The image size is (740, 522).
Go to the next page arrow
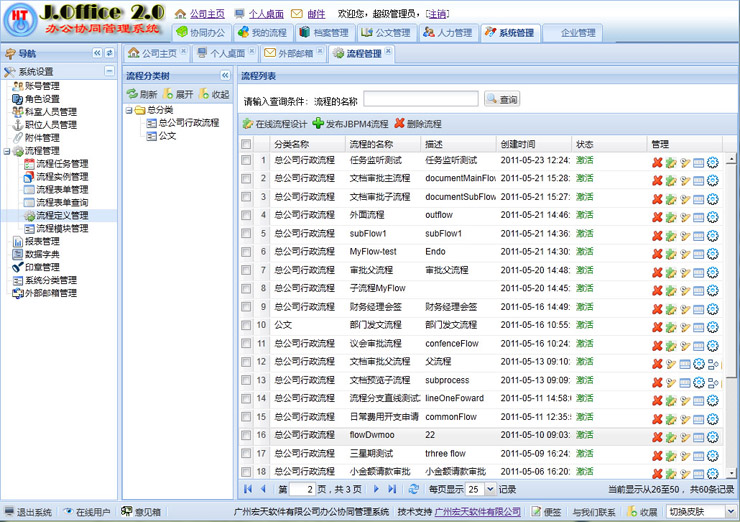[x=376, y=489]
